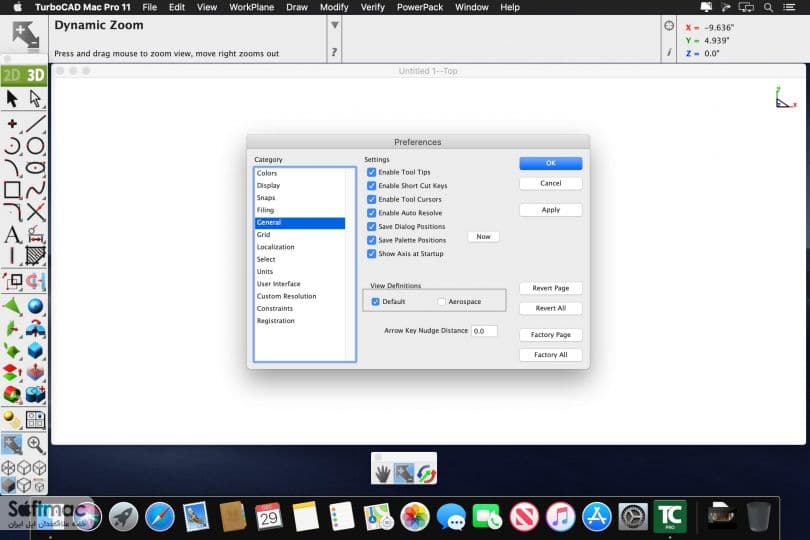Select the black arrow Select tool

[12, 98]
